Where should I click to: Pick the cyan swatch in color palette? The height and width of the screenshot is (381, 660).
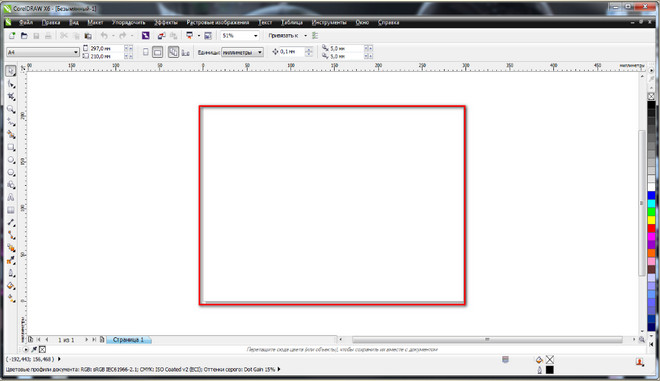click(651, 204)
